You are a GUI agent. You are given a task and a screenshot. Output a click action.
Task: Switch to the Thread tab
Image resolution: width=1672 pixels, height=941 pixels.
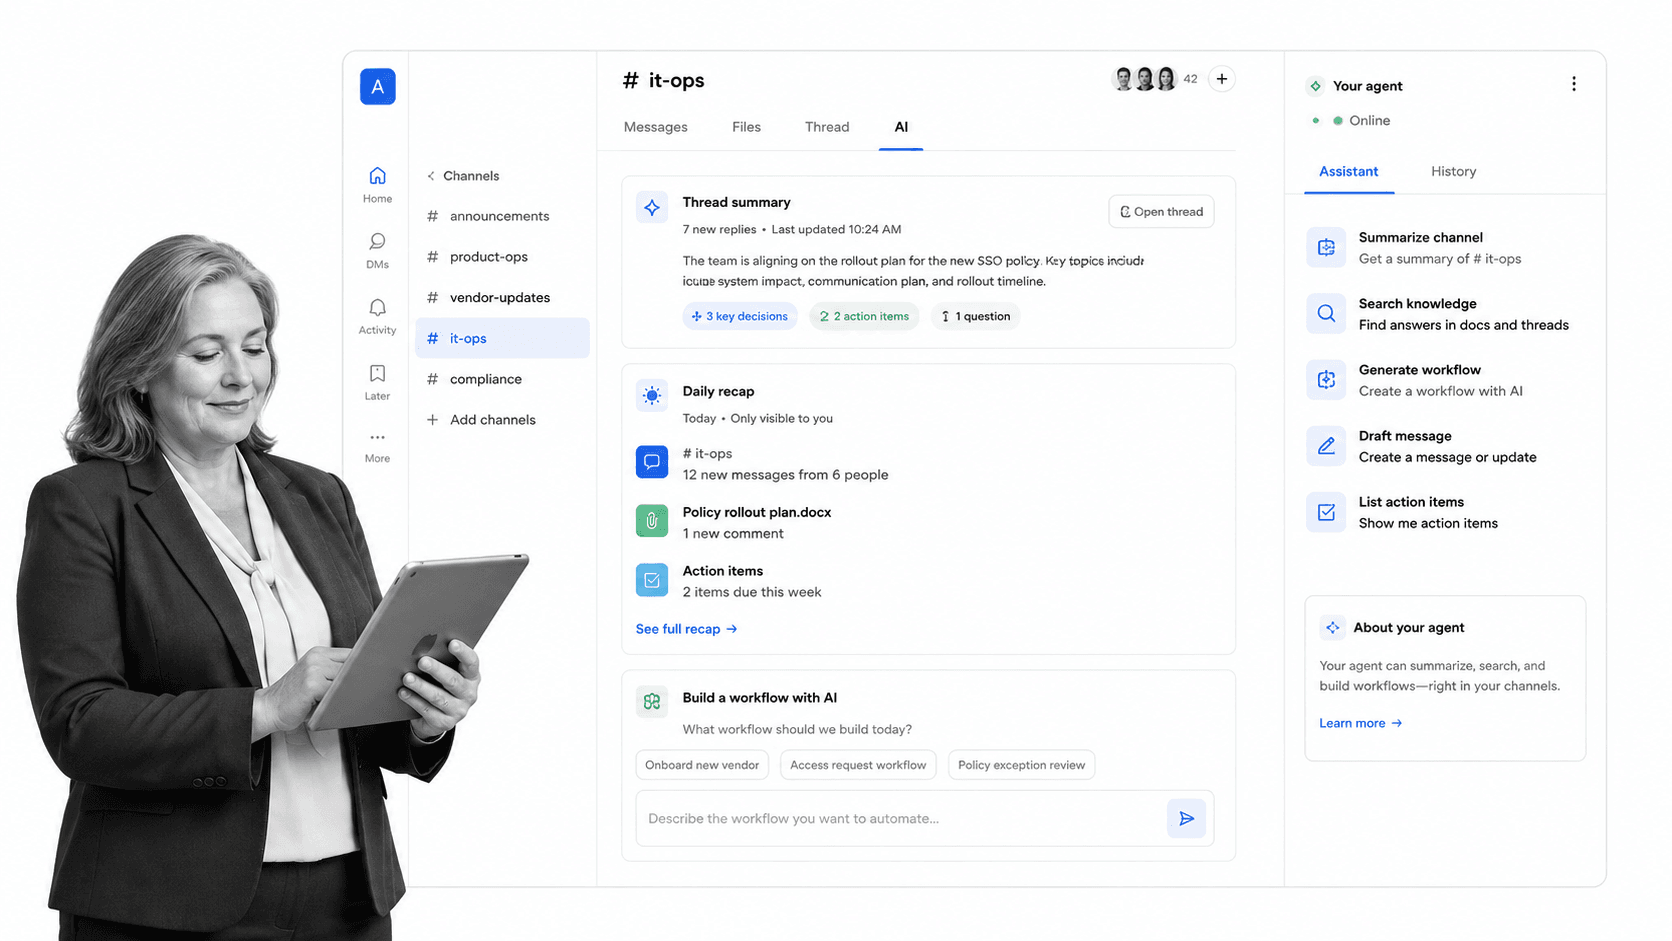pyautogui.click(x=827, y=127)
